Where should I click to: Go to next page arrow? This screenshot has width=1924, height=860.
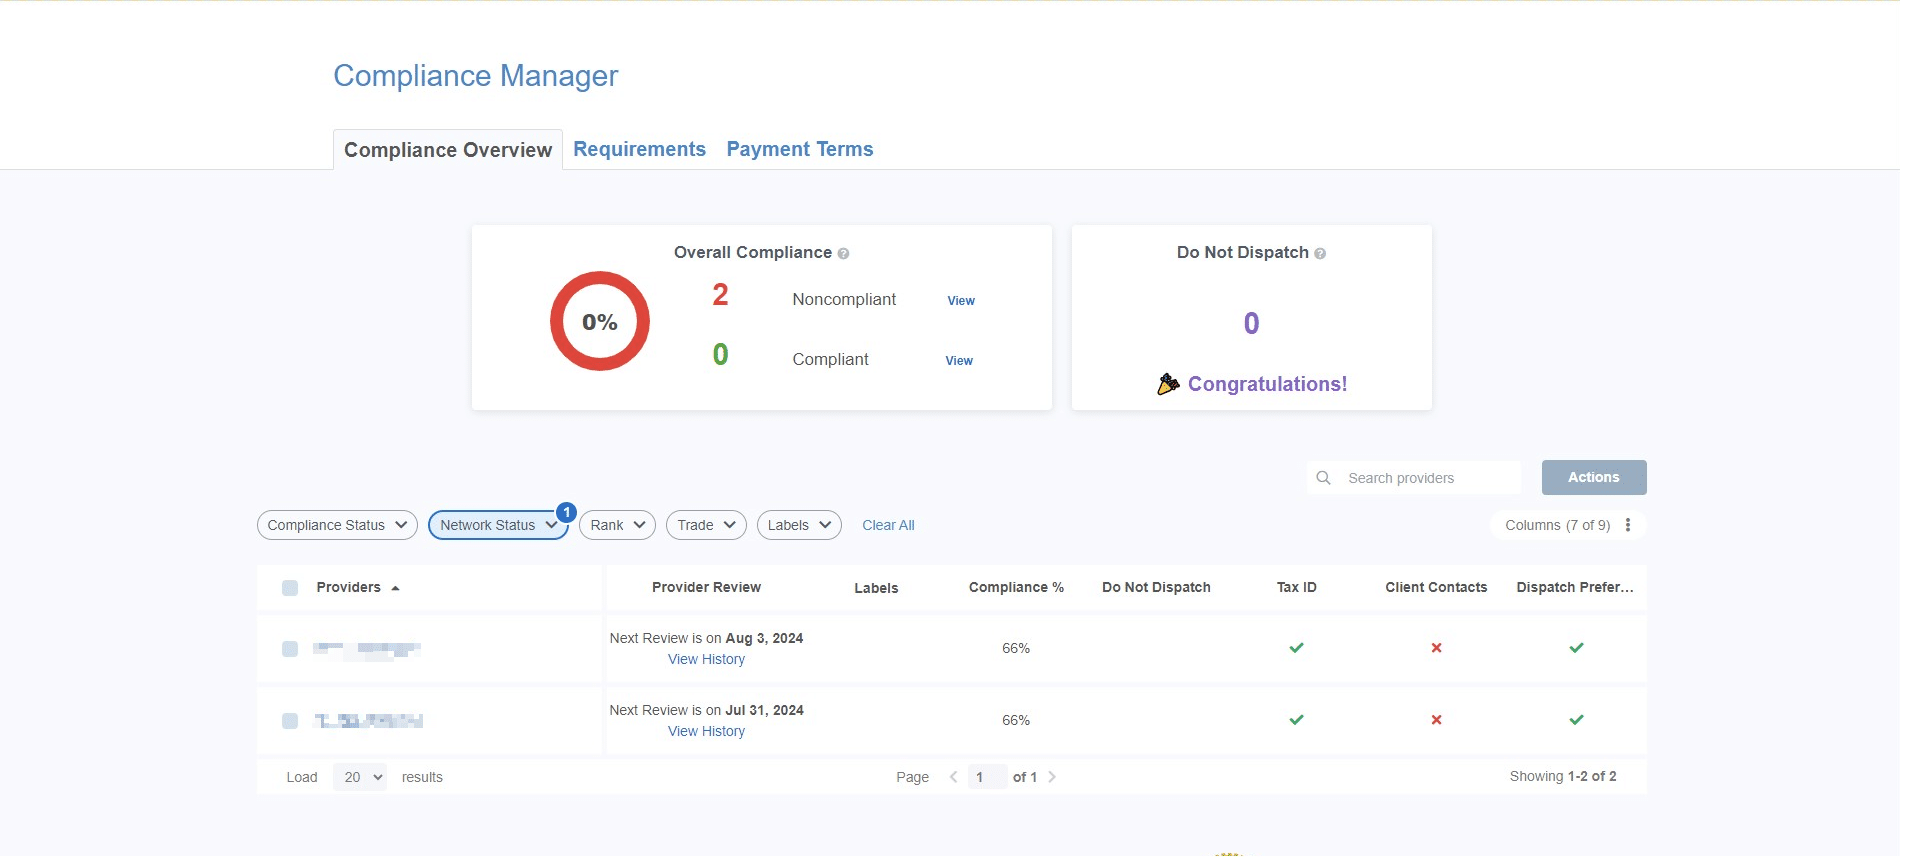(x=1052, y=777)
